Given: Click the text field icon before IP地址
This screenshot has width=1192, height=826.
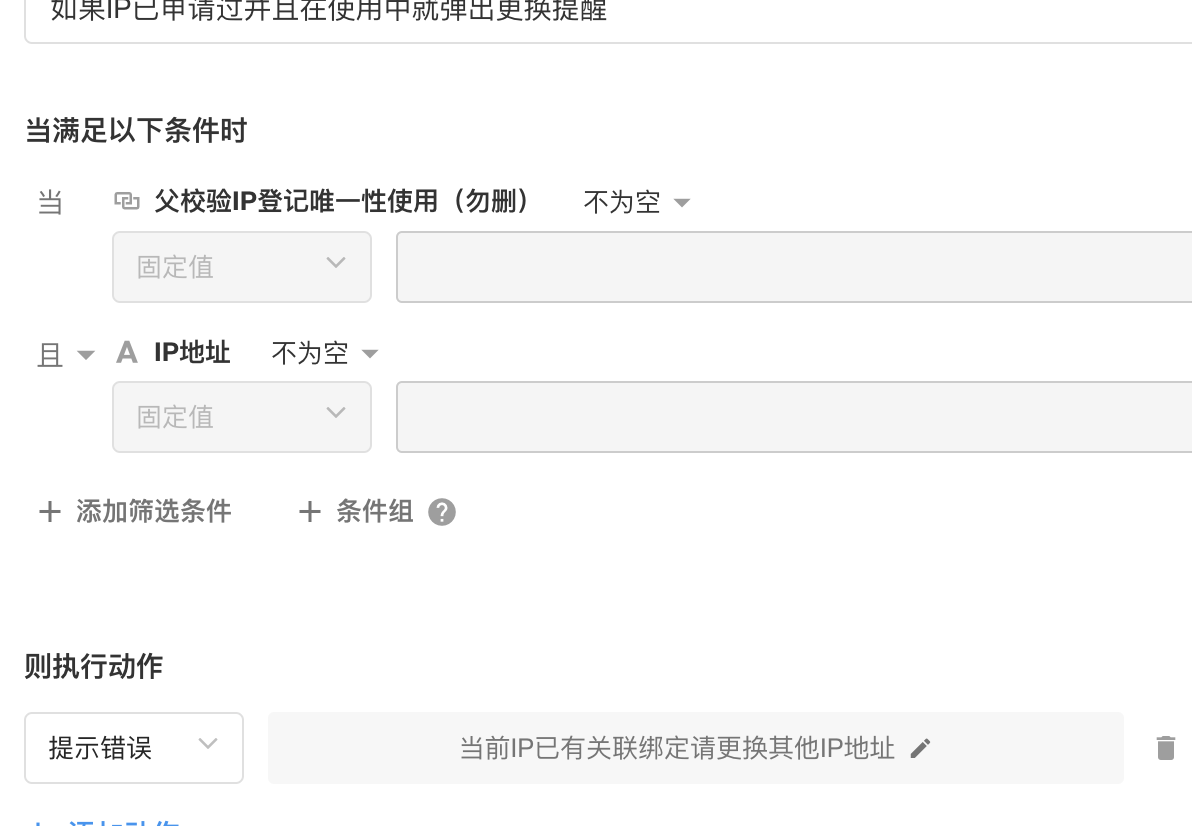Looking at the screenshot, I should coord(127,352).
